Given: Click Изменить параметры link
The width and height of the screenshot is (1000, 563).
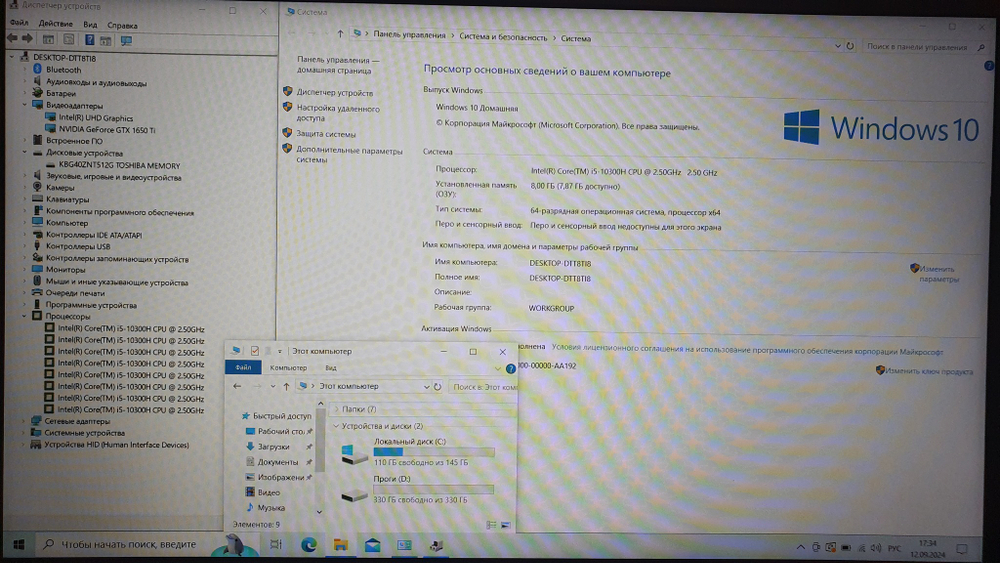Looking at the screenshot, I should pos(938,274).
